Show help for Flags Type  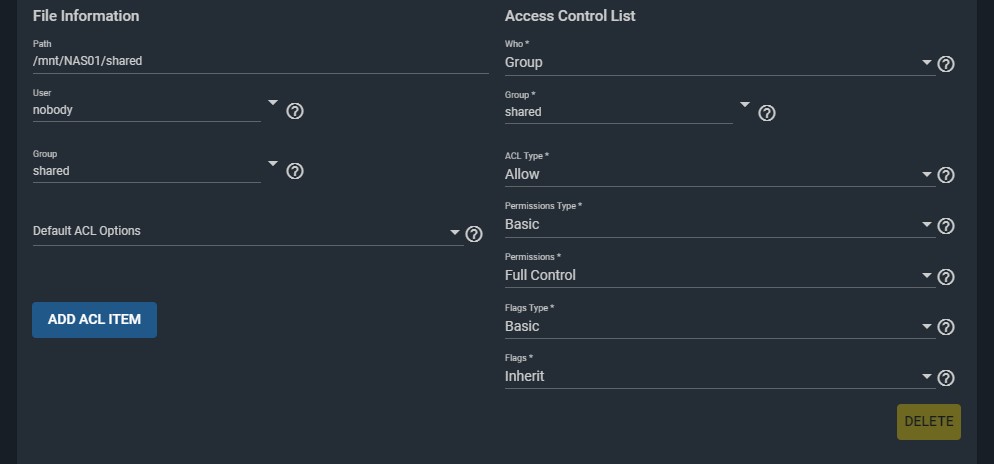(x=946, y=327)
